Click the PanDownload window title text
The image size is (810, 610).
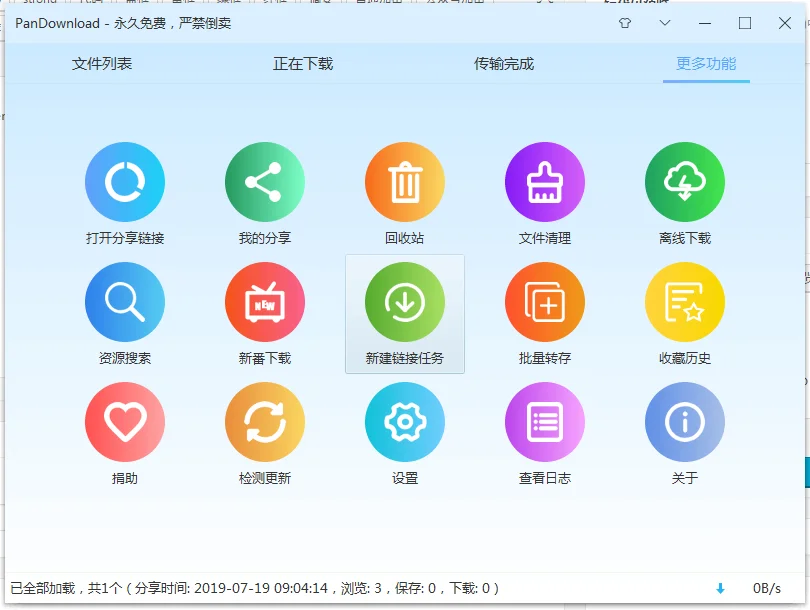[x=123, y=23]
